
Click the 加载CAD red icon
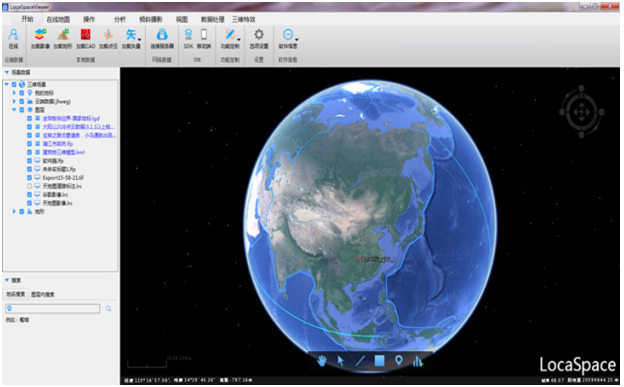click(x=86, y=35)
